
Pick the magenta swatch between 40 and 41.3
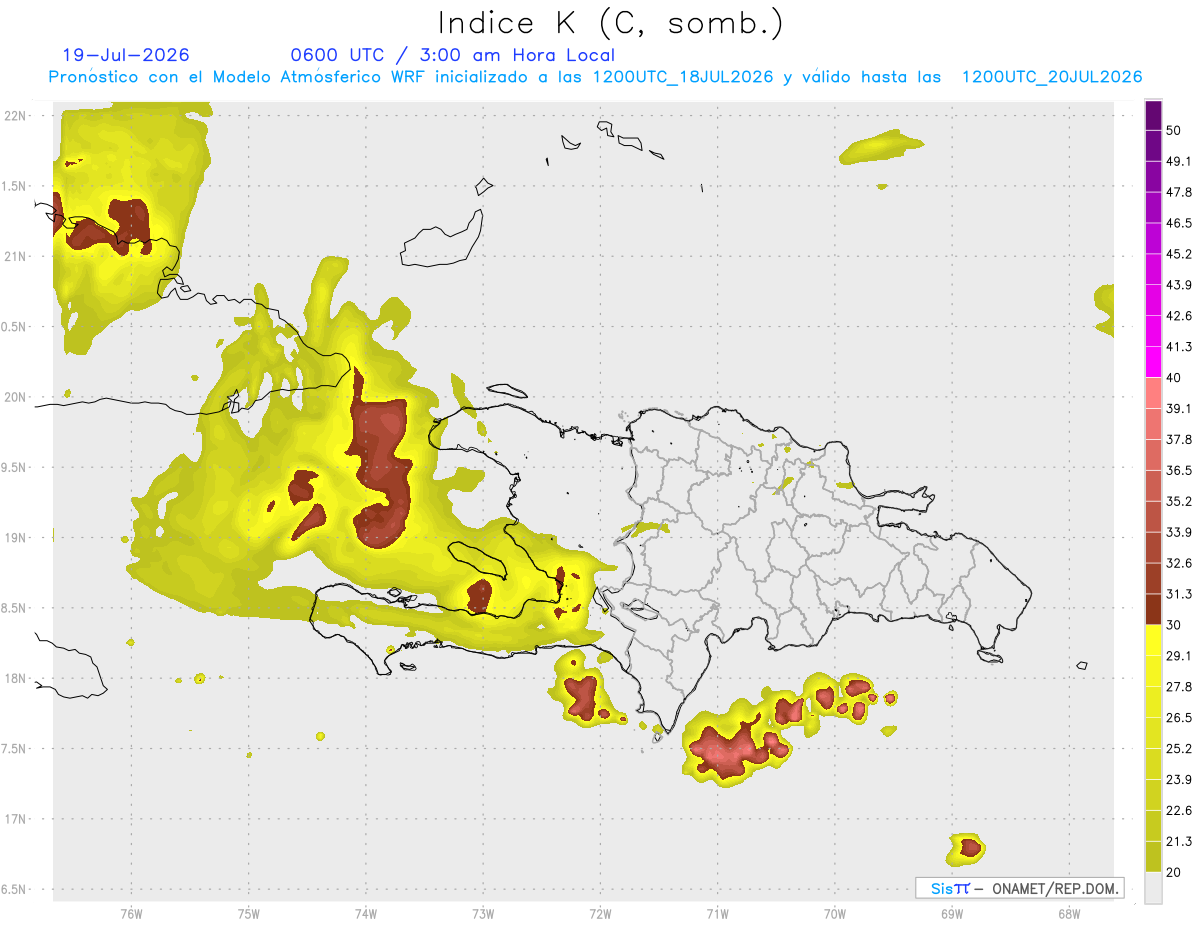click(1153, 362)
